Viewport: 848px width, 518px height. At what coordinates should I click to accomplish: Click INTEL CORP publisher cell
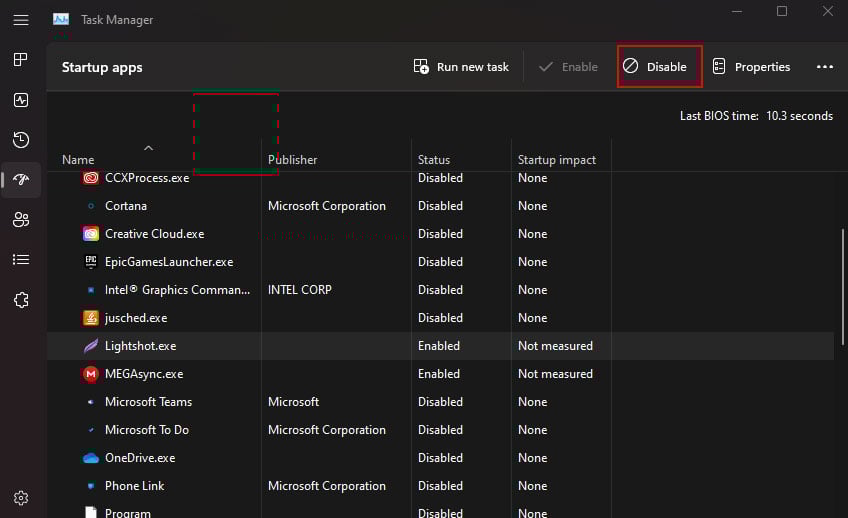pos(300,290)
